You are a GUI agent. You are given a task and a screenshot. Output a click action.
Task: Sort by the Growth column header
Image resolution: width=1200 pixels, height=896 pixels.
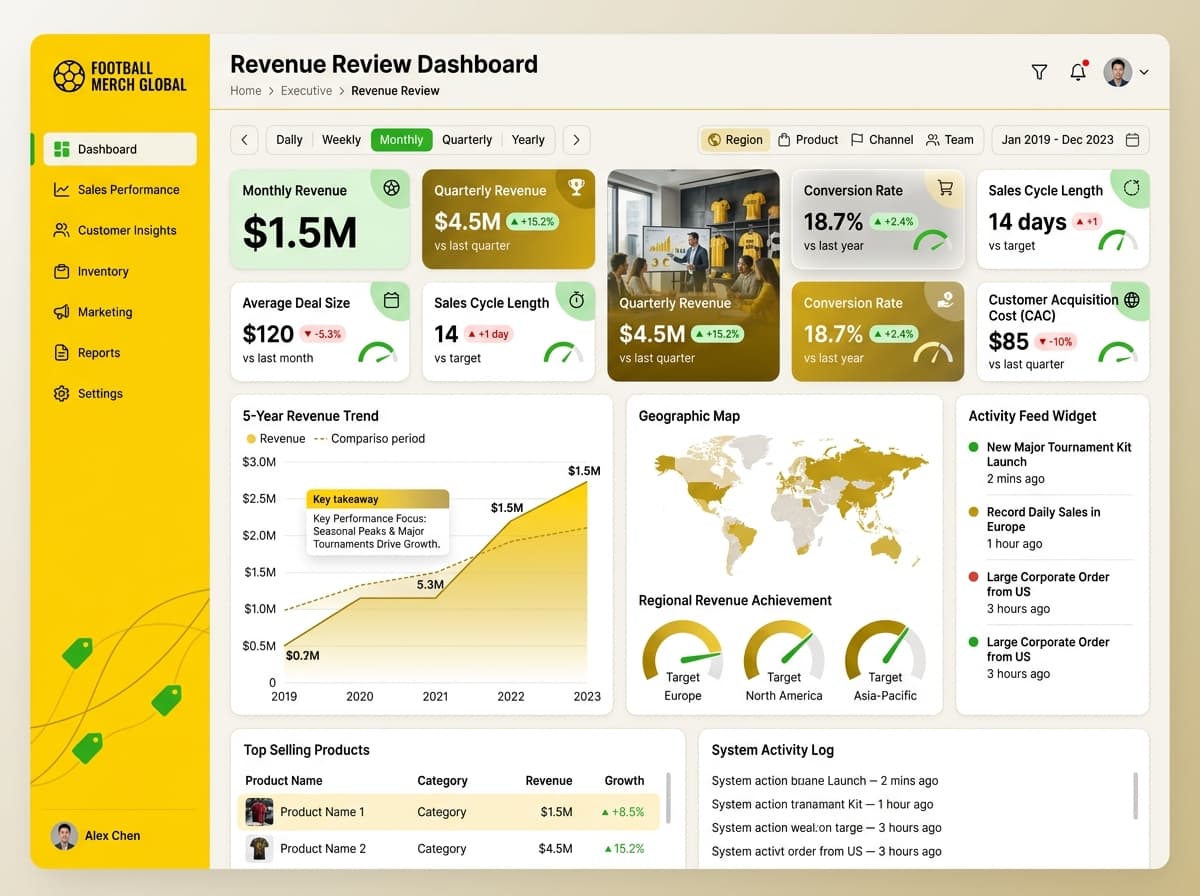click(624, 780)
